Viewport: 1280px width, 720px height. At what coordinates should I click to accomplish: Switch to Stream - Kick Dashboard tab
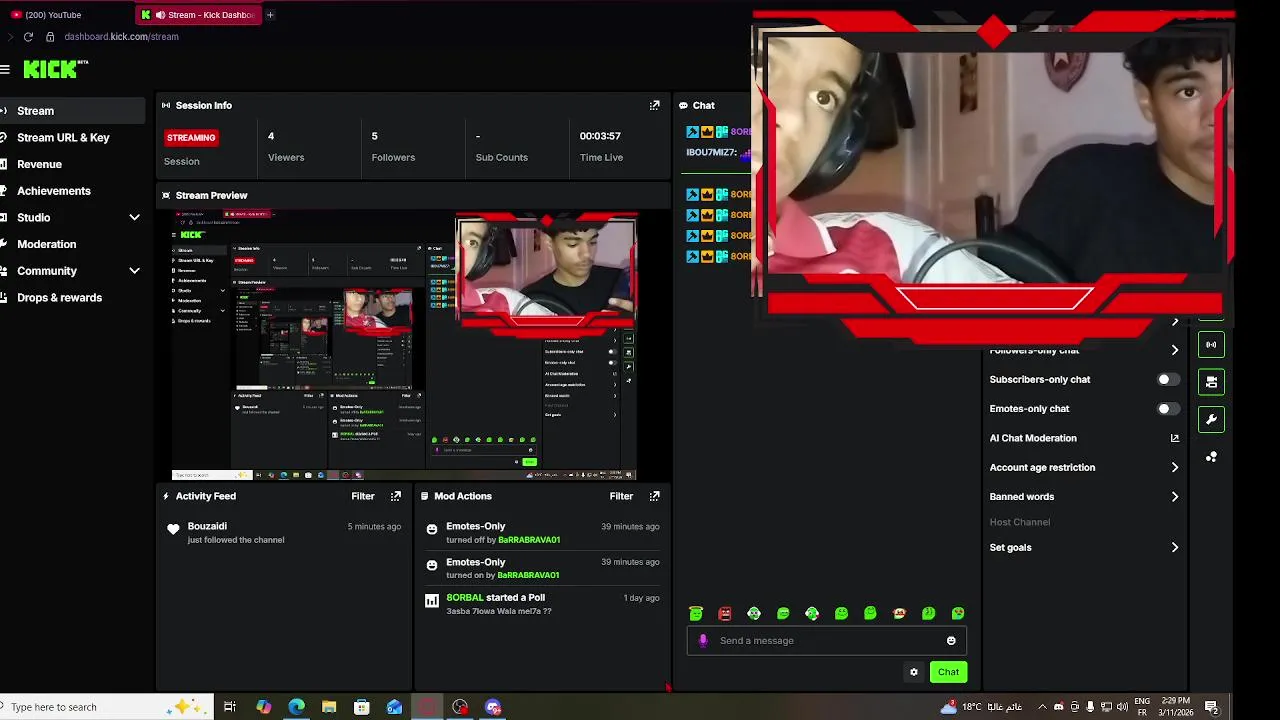[198, 15]
